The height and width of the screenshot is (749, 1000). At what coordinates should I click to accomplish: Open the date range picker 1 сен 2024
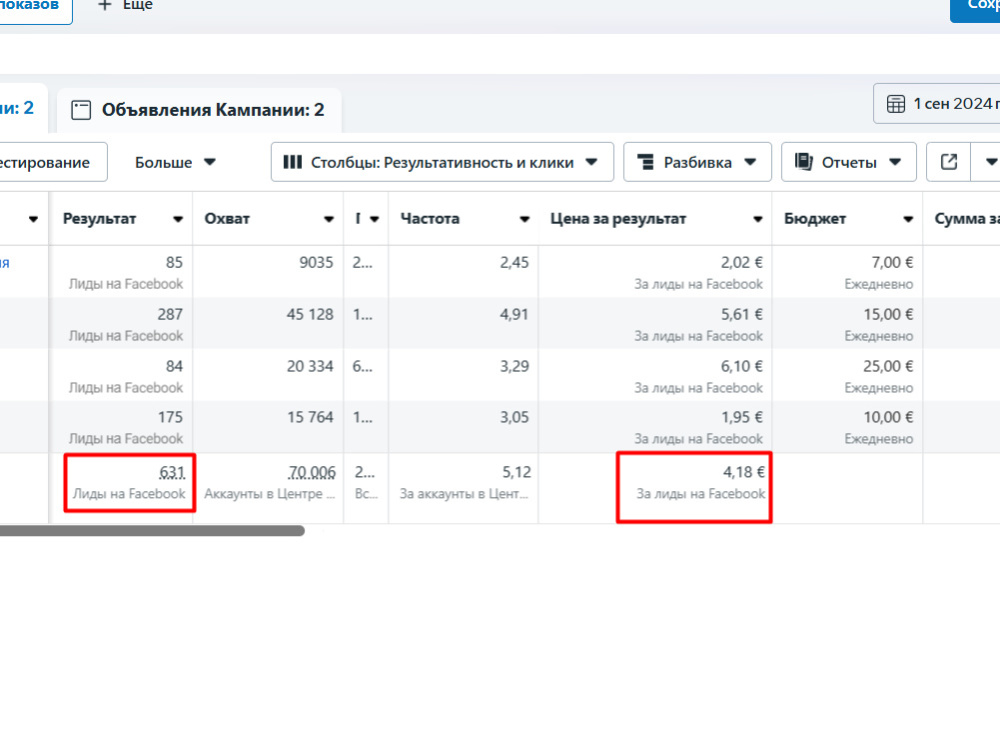936,103
